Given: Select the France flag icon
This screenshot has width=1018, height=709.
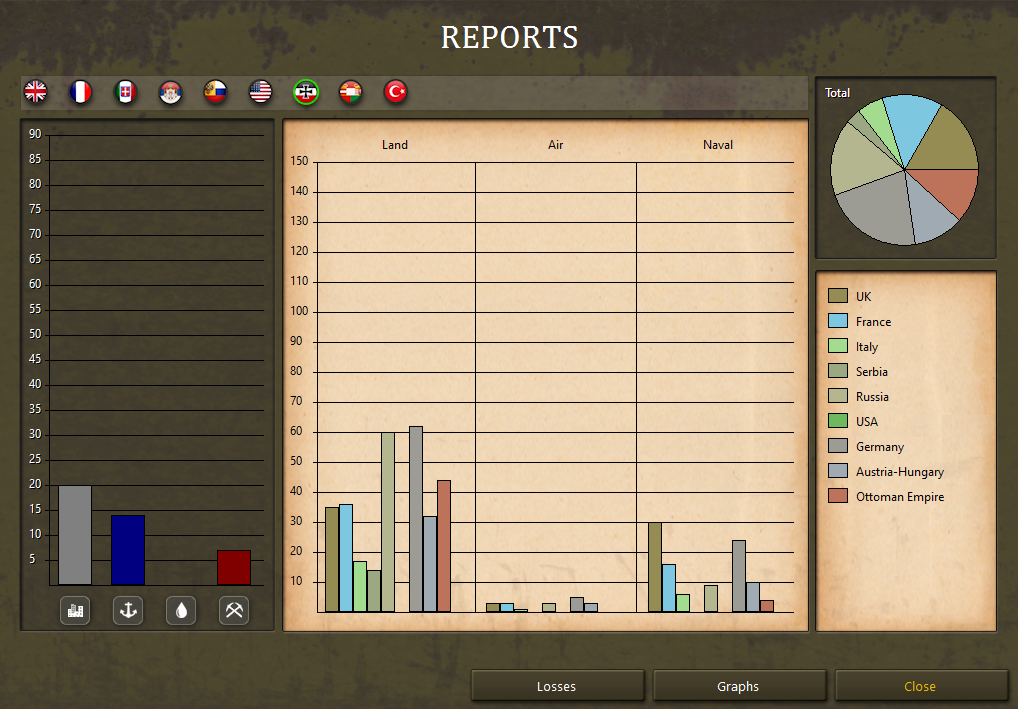Looking at the screenshot, I should (x=81, y=92).
